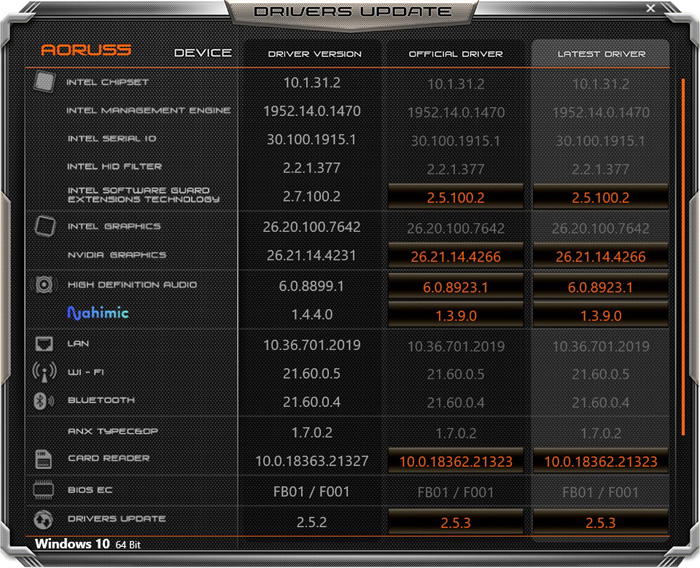700x568 pixels.
Task: Click installed Management Engine version 1952.14.0.1470
Action: [x=312, y=111]
